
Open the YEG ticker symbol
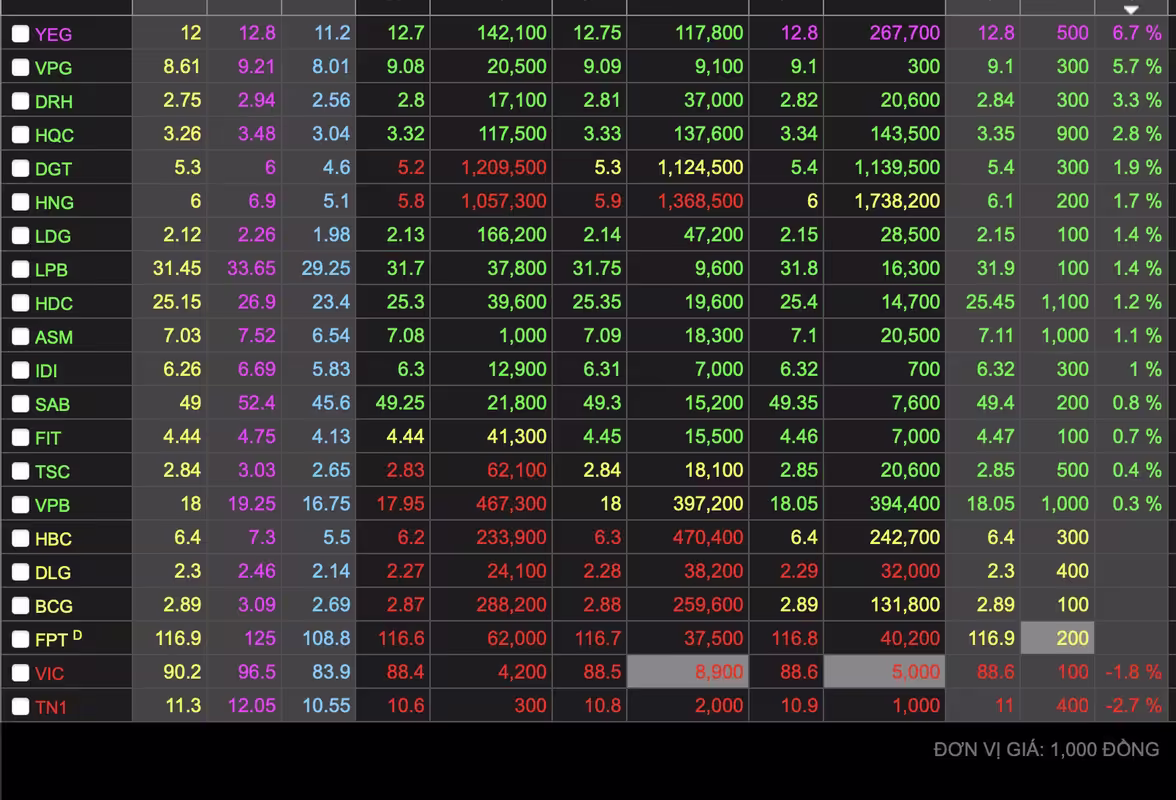coord(53,34)
